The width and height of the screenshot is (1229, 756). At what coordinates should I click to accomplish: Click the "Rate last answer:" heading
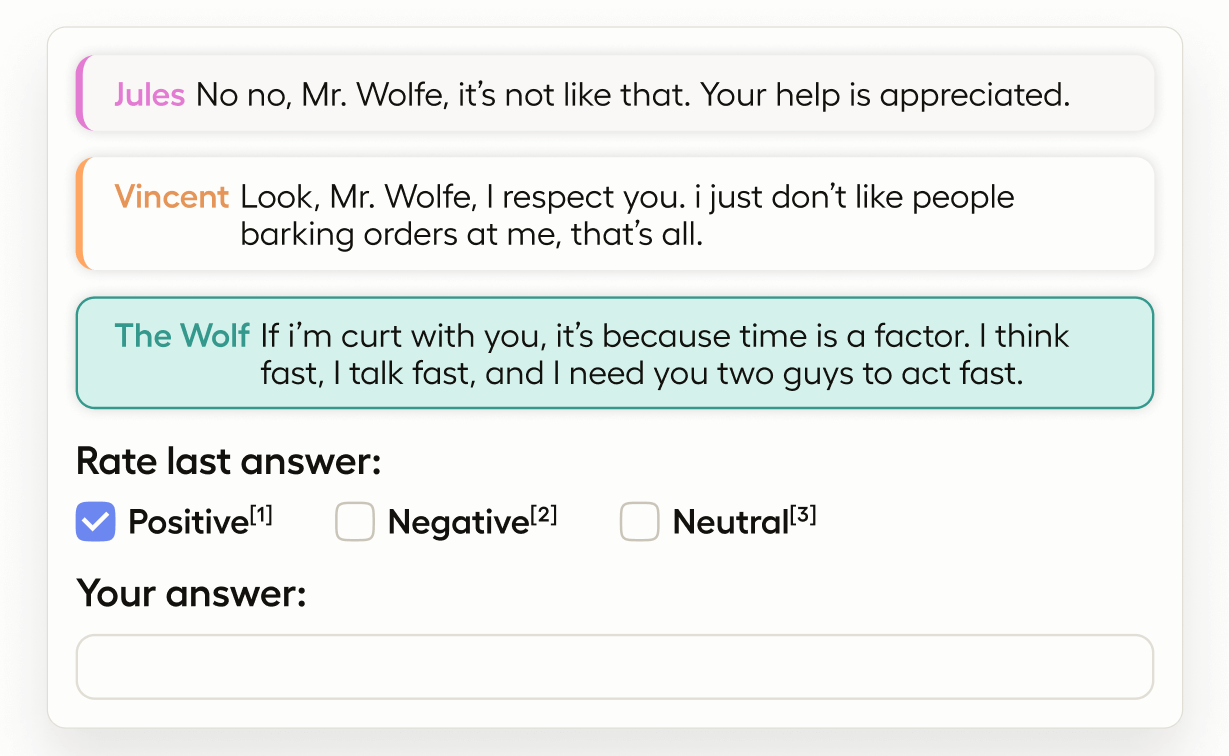click(229, 462)
